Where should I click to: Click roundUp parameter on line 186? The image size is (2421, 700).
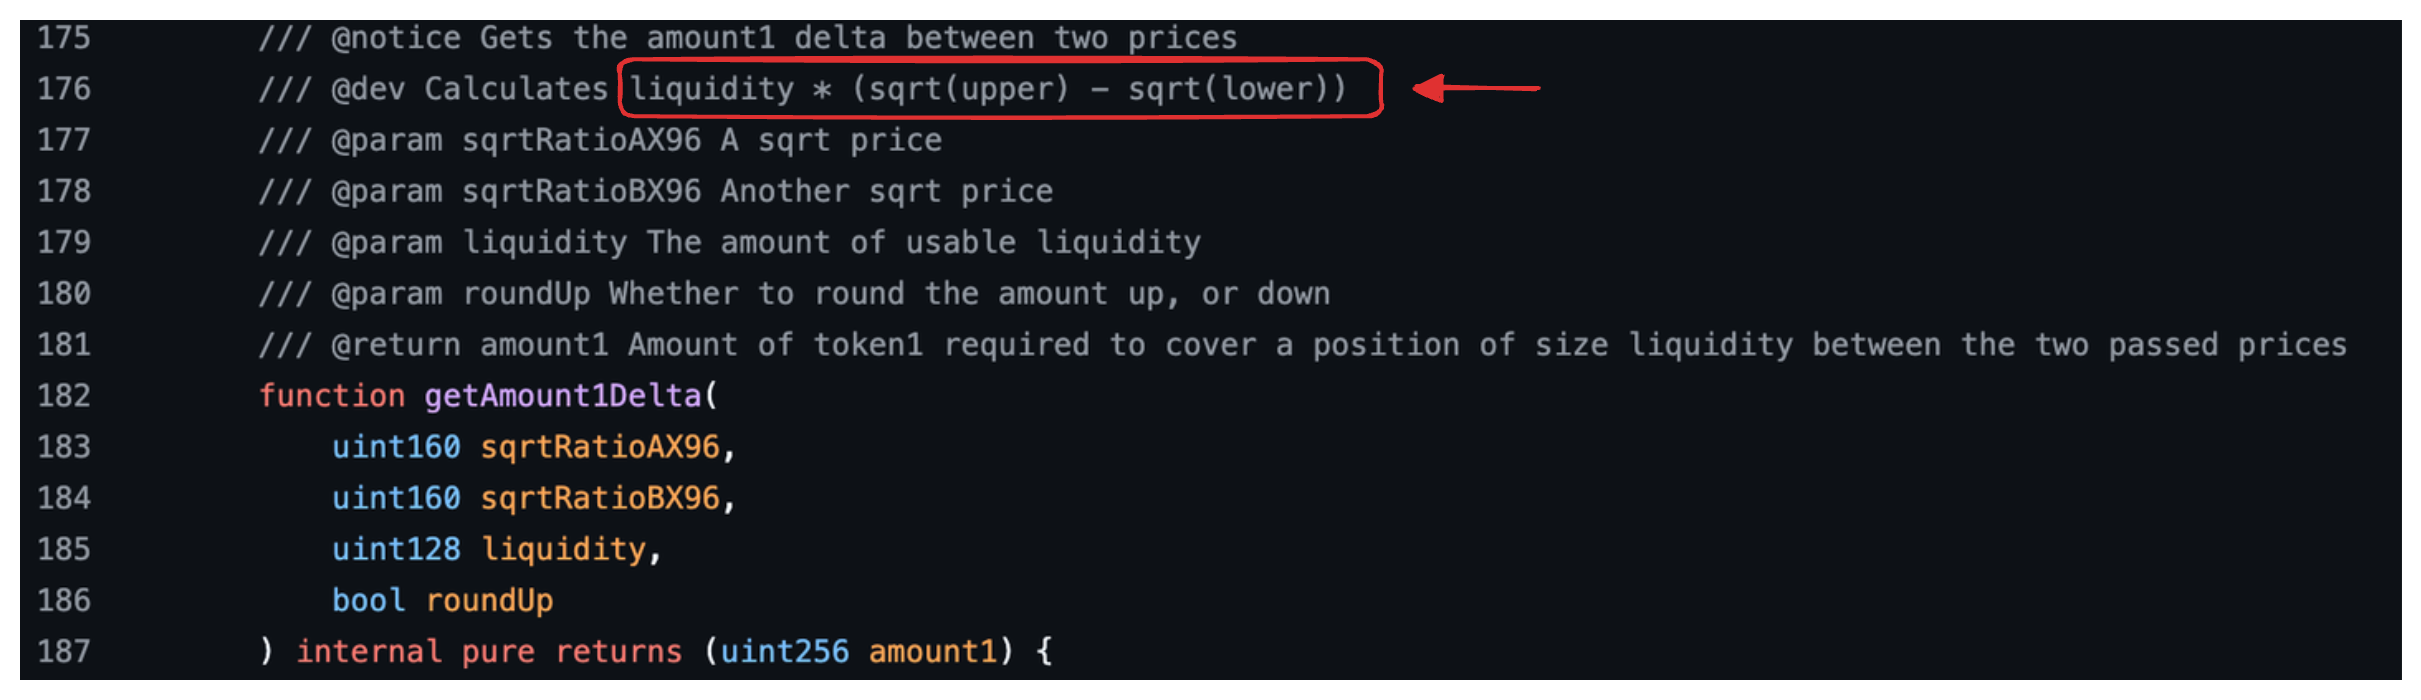pos(489,600)
